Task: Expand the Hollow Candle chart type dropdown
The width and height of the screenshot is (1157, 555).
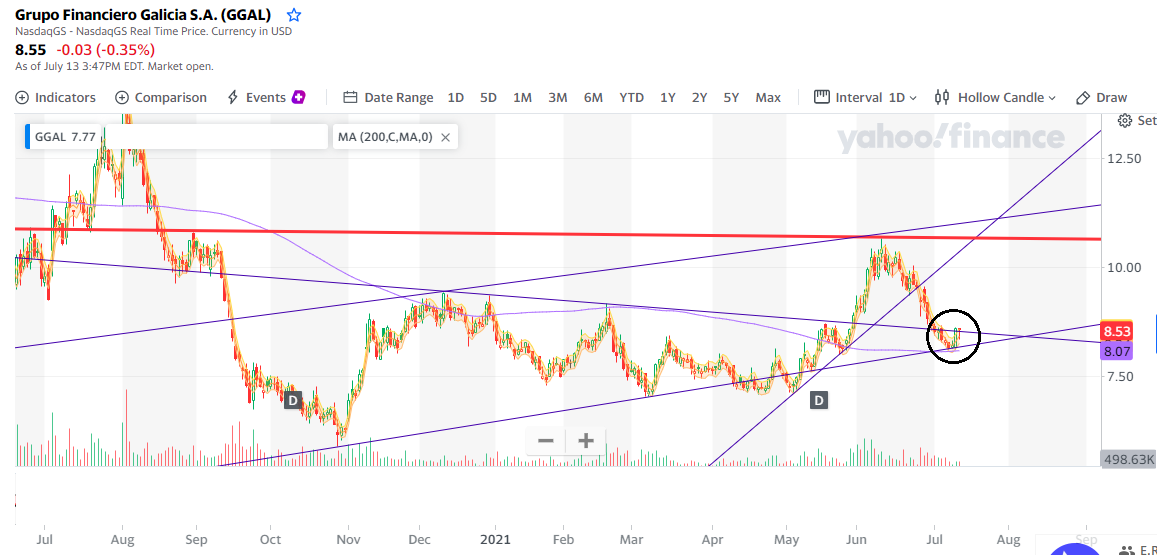Action: [x=995, y=97]
